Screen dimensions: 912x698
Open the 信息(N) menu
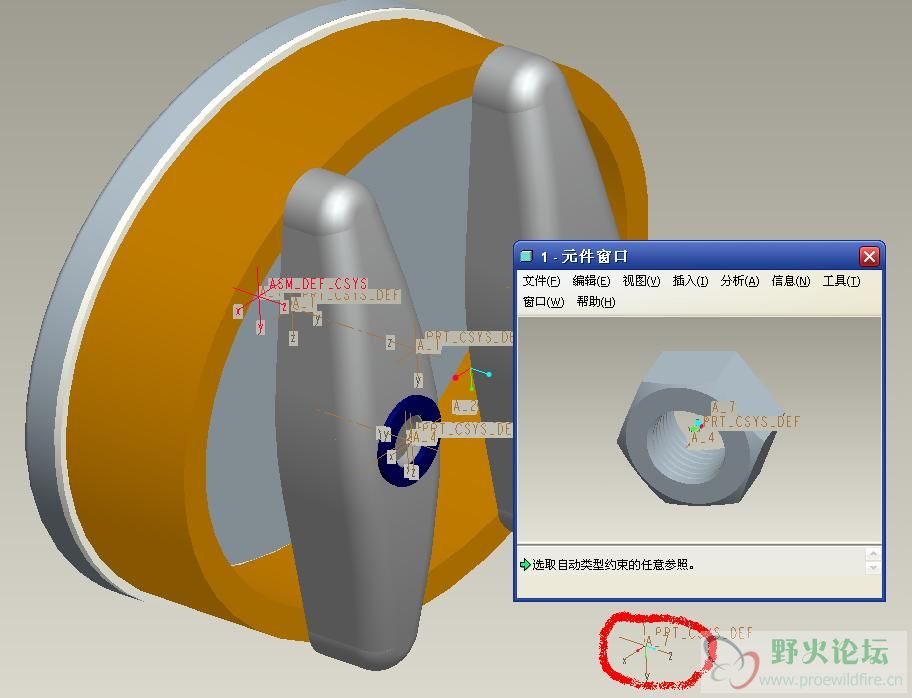pos(790,281)
